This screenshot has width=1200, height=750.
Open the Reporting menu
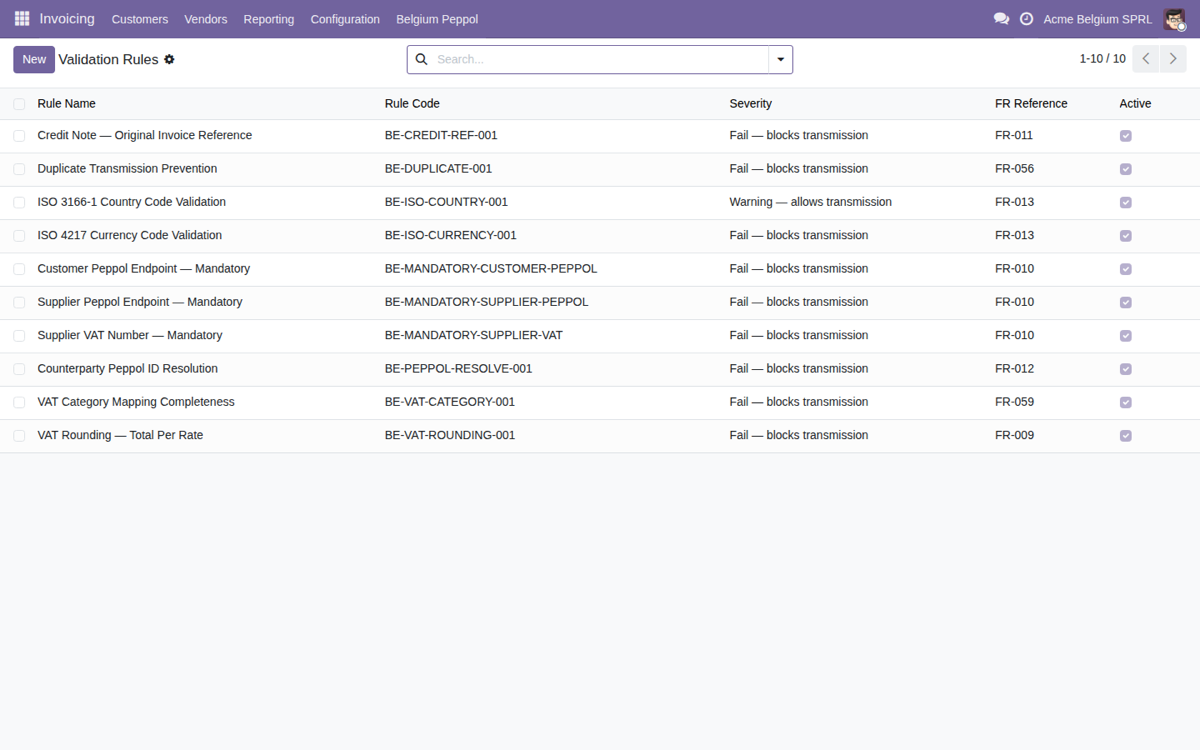click(269, 19)
